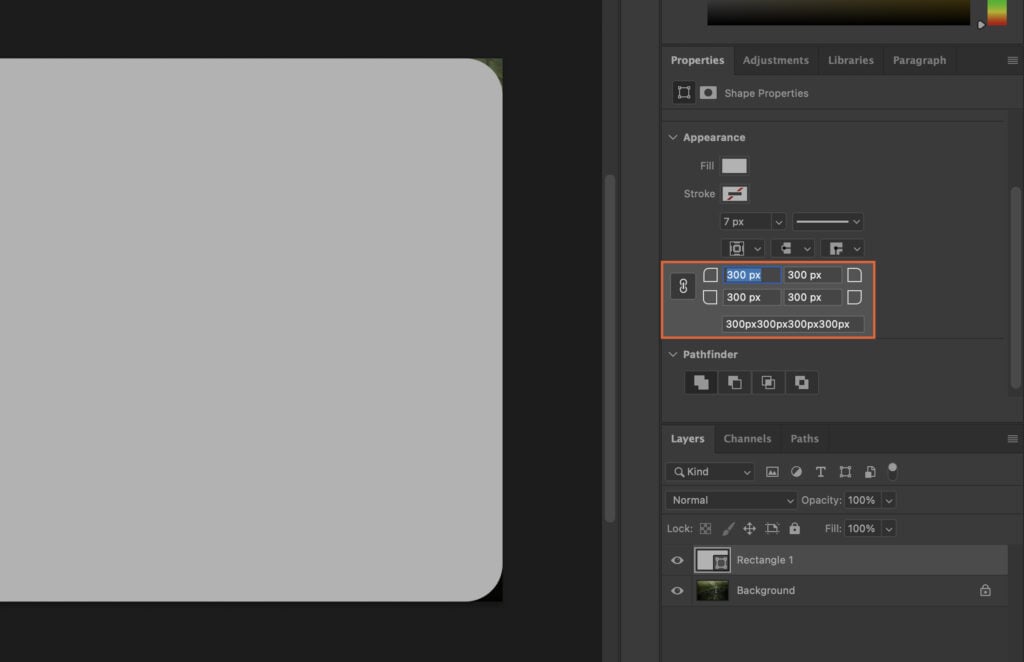Click the Subtract Front Shape Pathfinder icon

[x=734, y=382]
